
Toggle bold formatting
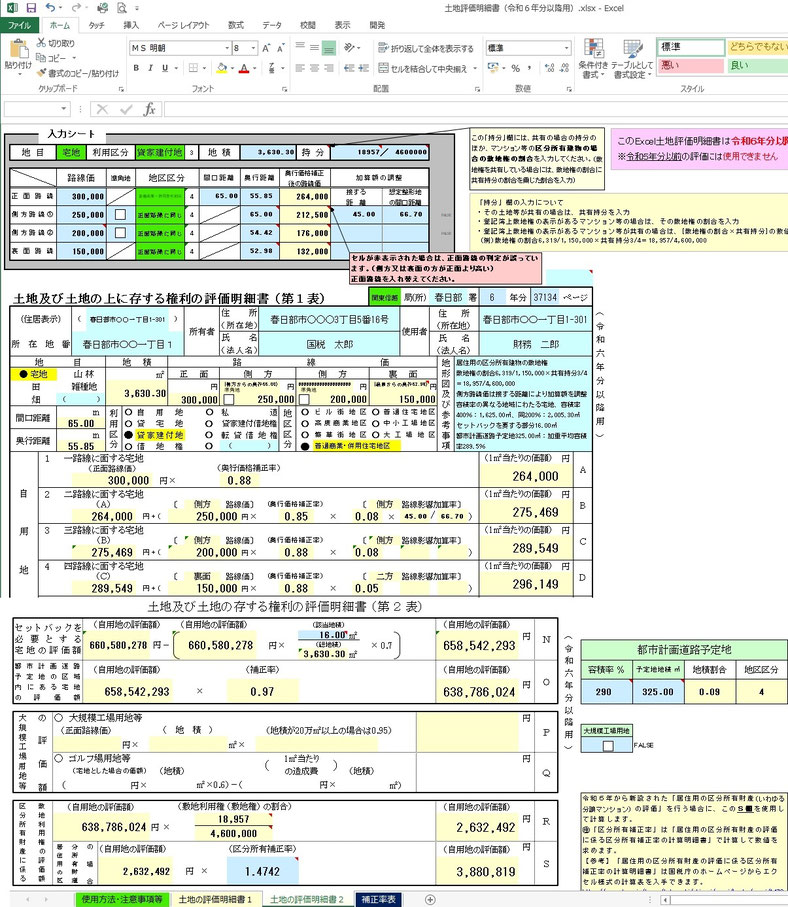pyautogui.click(x=136, y=68)
